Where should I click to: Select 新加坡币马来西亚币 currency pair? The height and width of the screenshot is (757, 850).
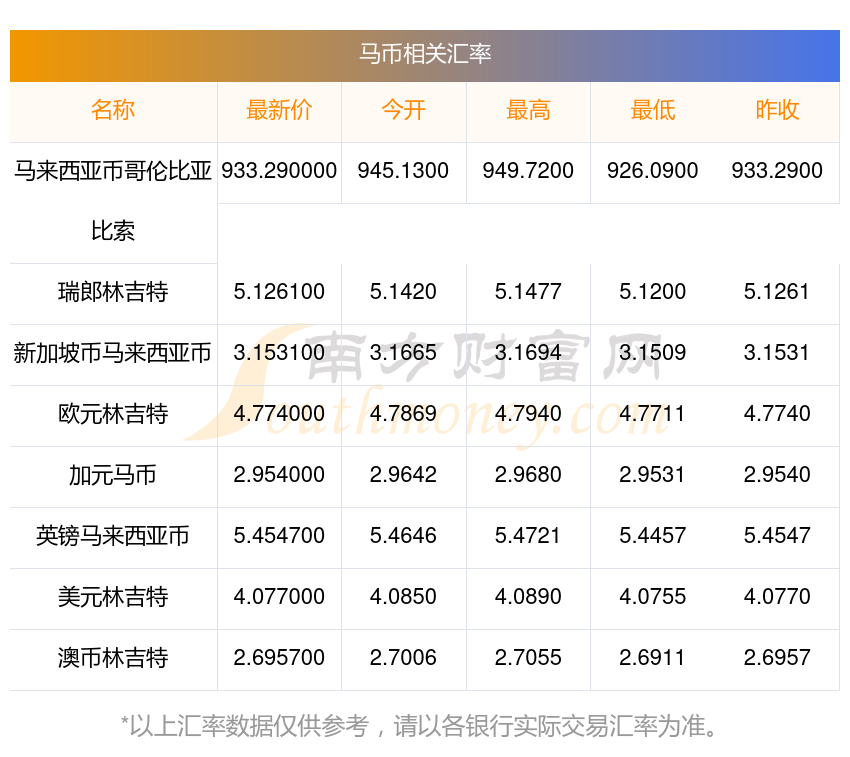click(x=113, y=353)
